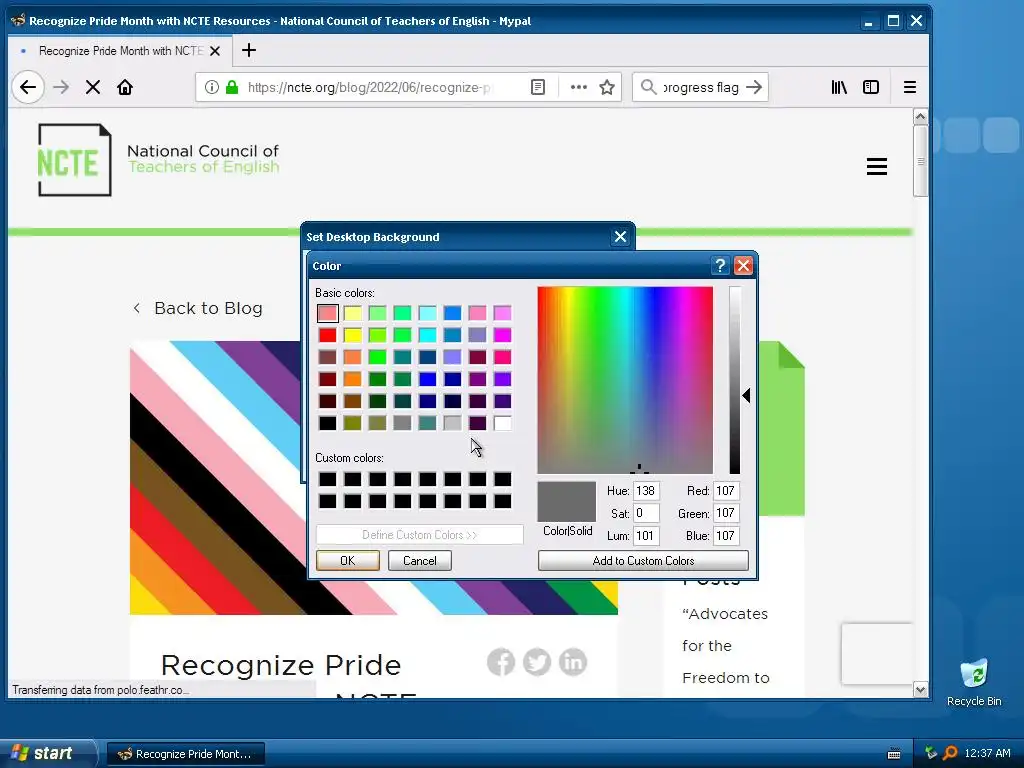The image size is (1024, 768).
Task: Click OK in the Color dialog
Action: pos(347,560)
